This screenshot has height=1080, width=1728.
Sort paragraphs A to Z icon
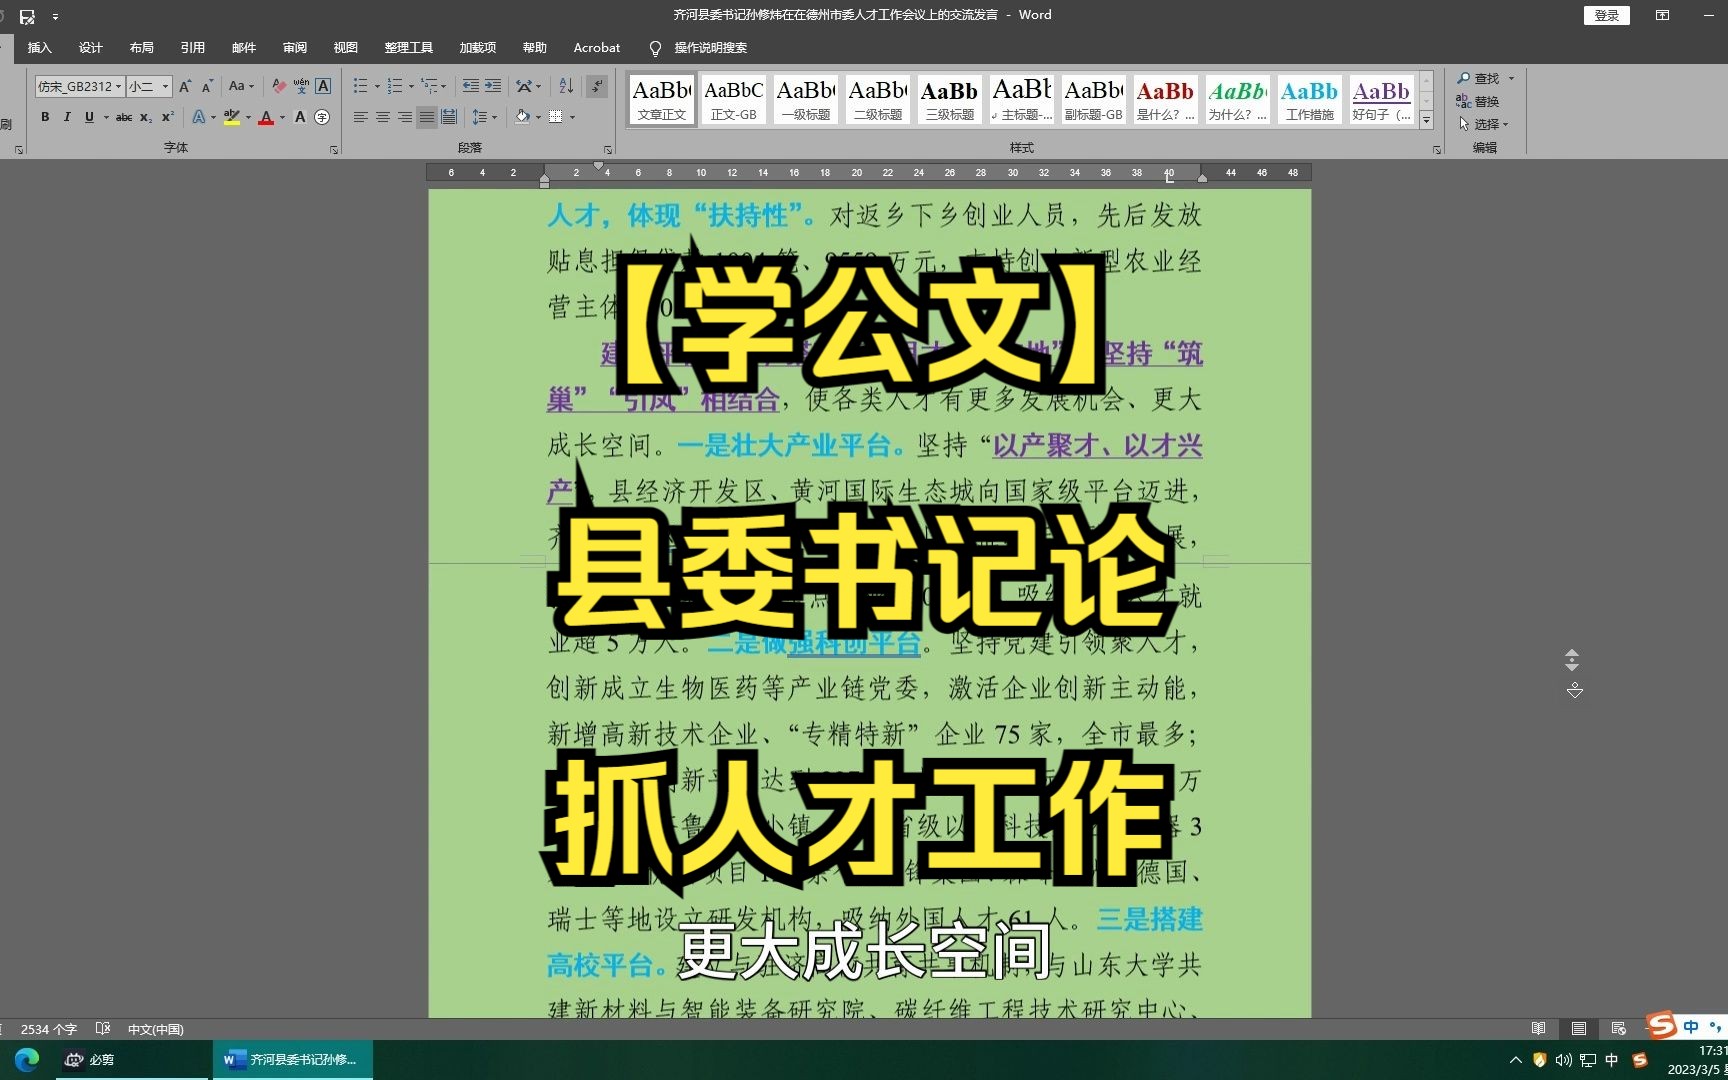click(566, 86)
